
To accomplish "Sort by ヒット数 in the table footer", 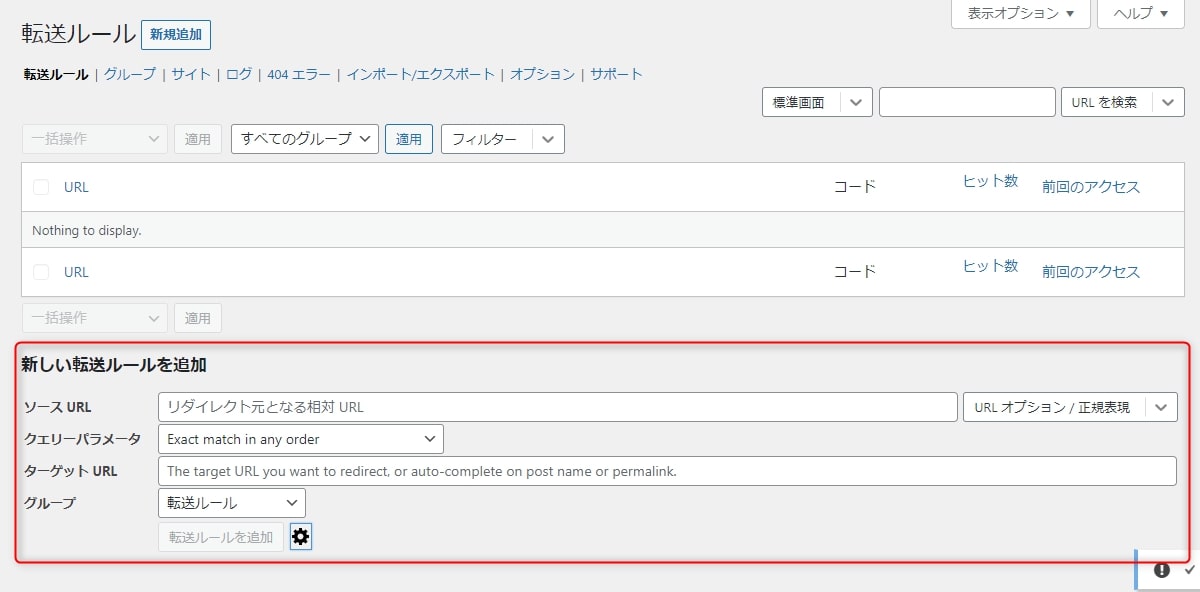I will 990,266.
